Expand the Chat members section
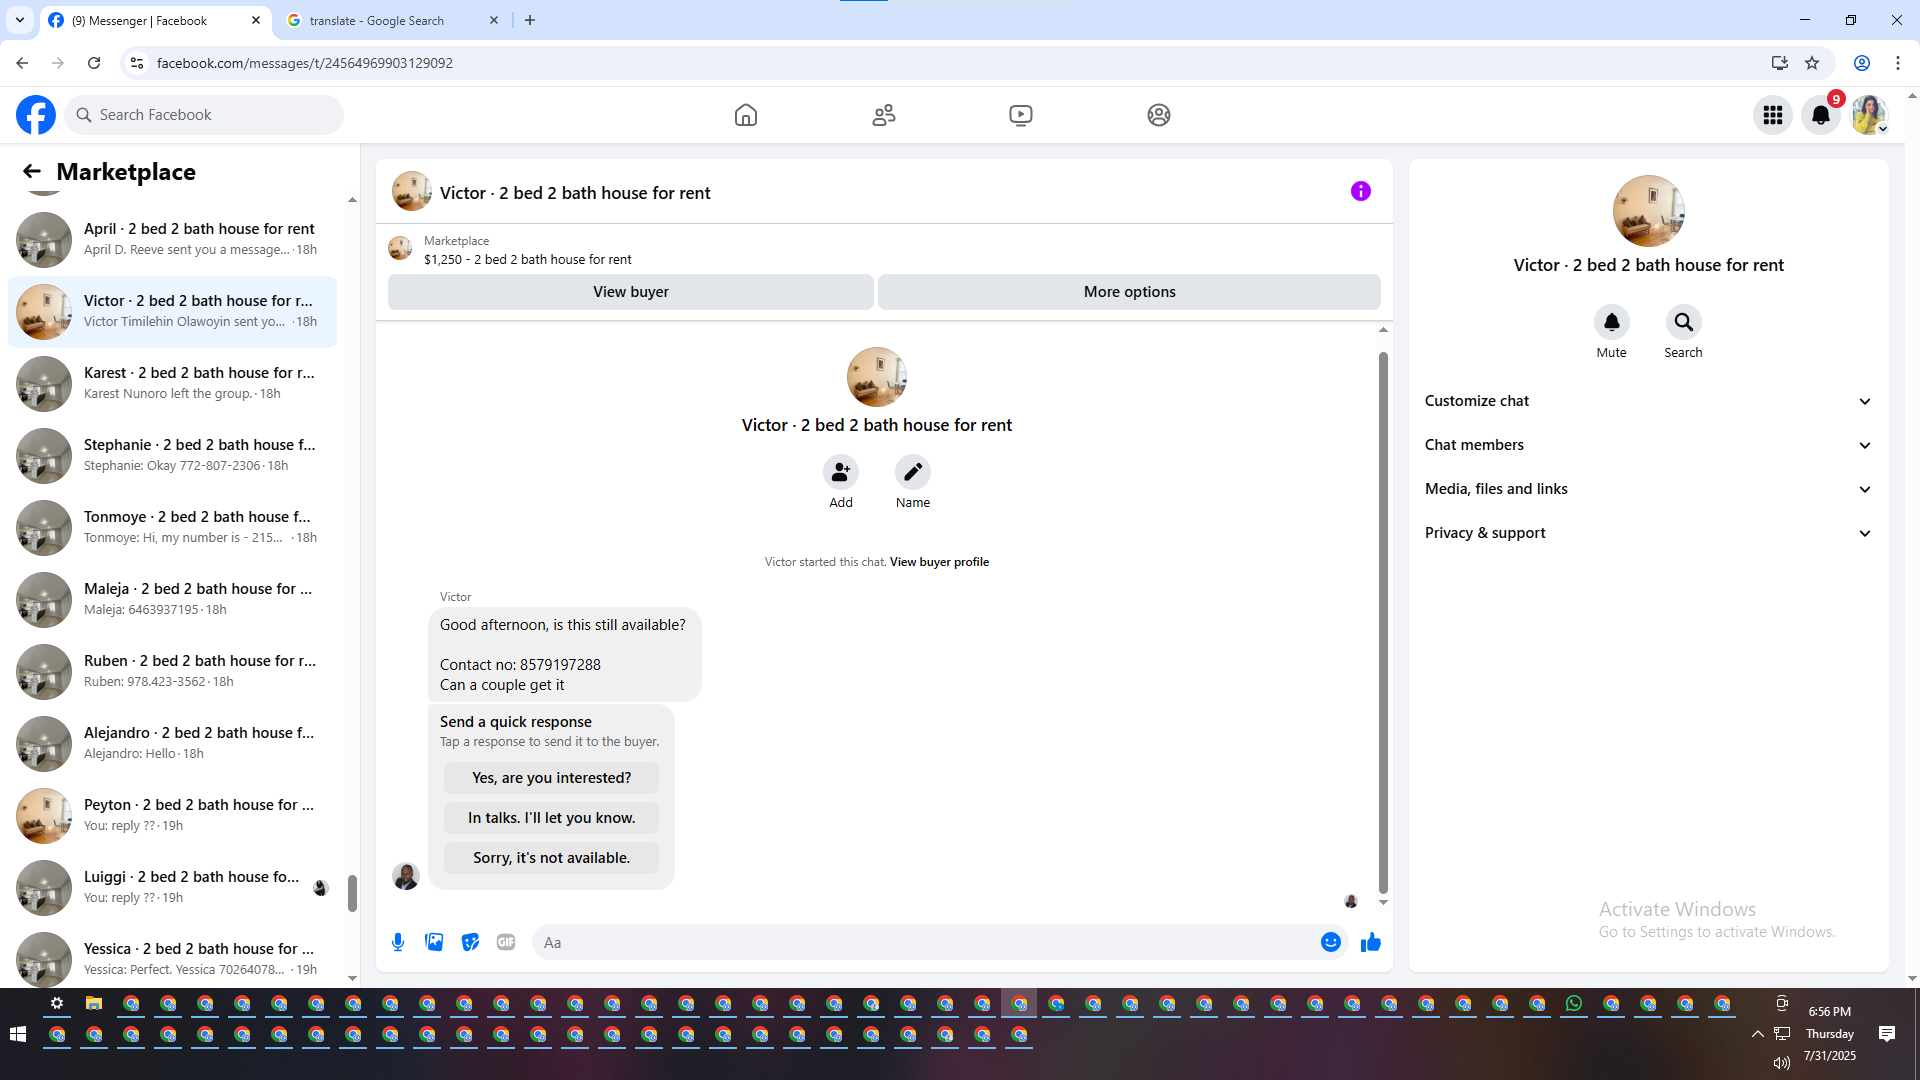Image resolution: width=1920 pixels, height=1080 pixels. click(1647, 445)
